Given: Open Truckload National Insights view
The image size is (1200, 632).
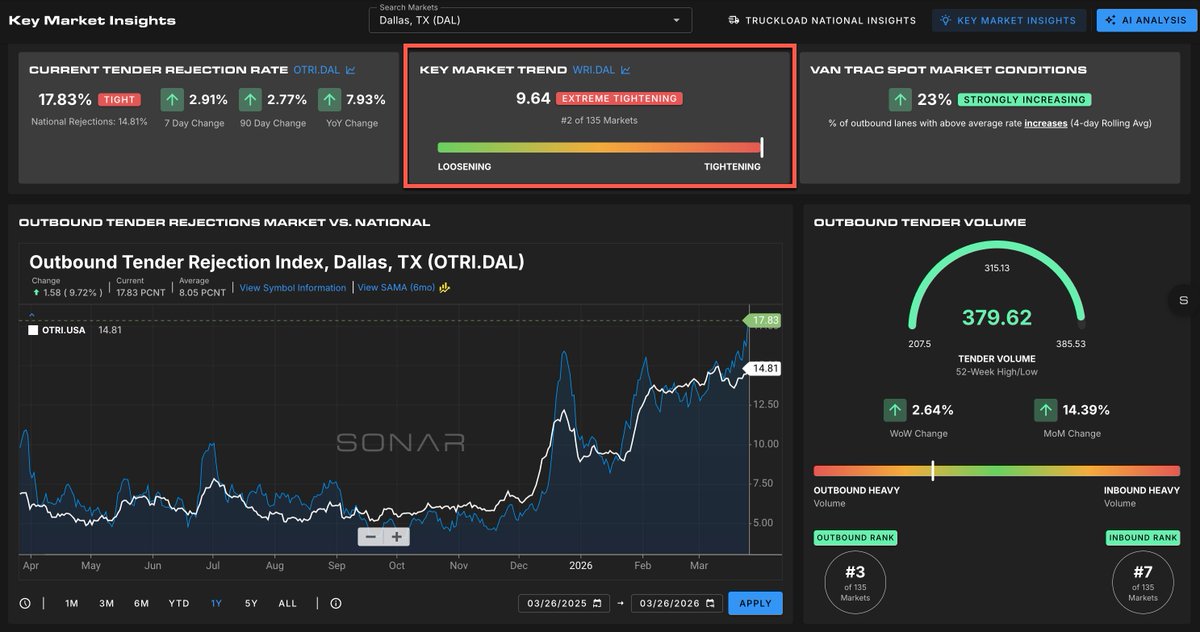Looking at the screenshot, I should pos(822,20).
